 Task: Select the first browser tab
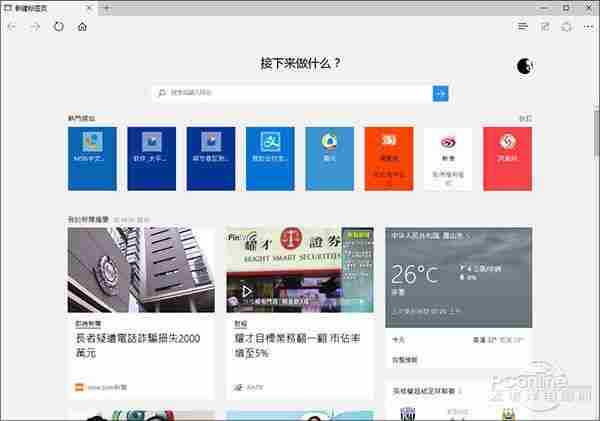pyautogui.click(x=45, y=8)
